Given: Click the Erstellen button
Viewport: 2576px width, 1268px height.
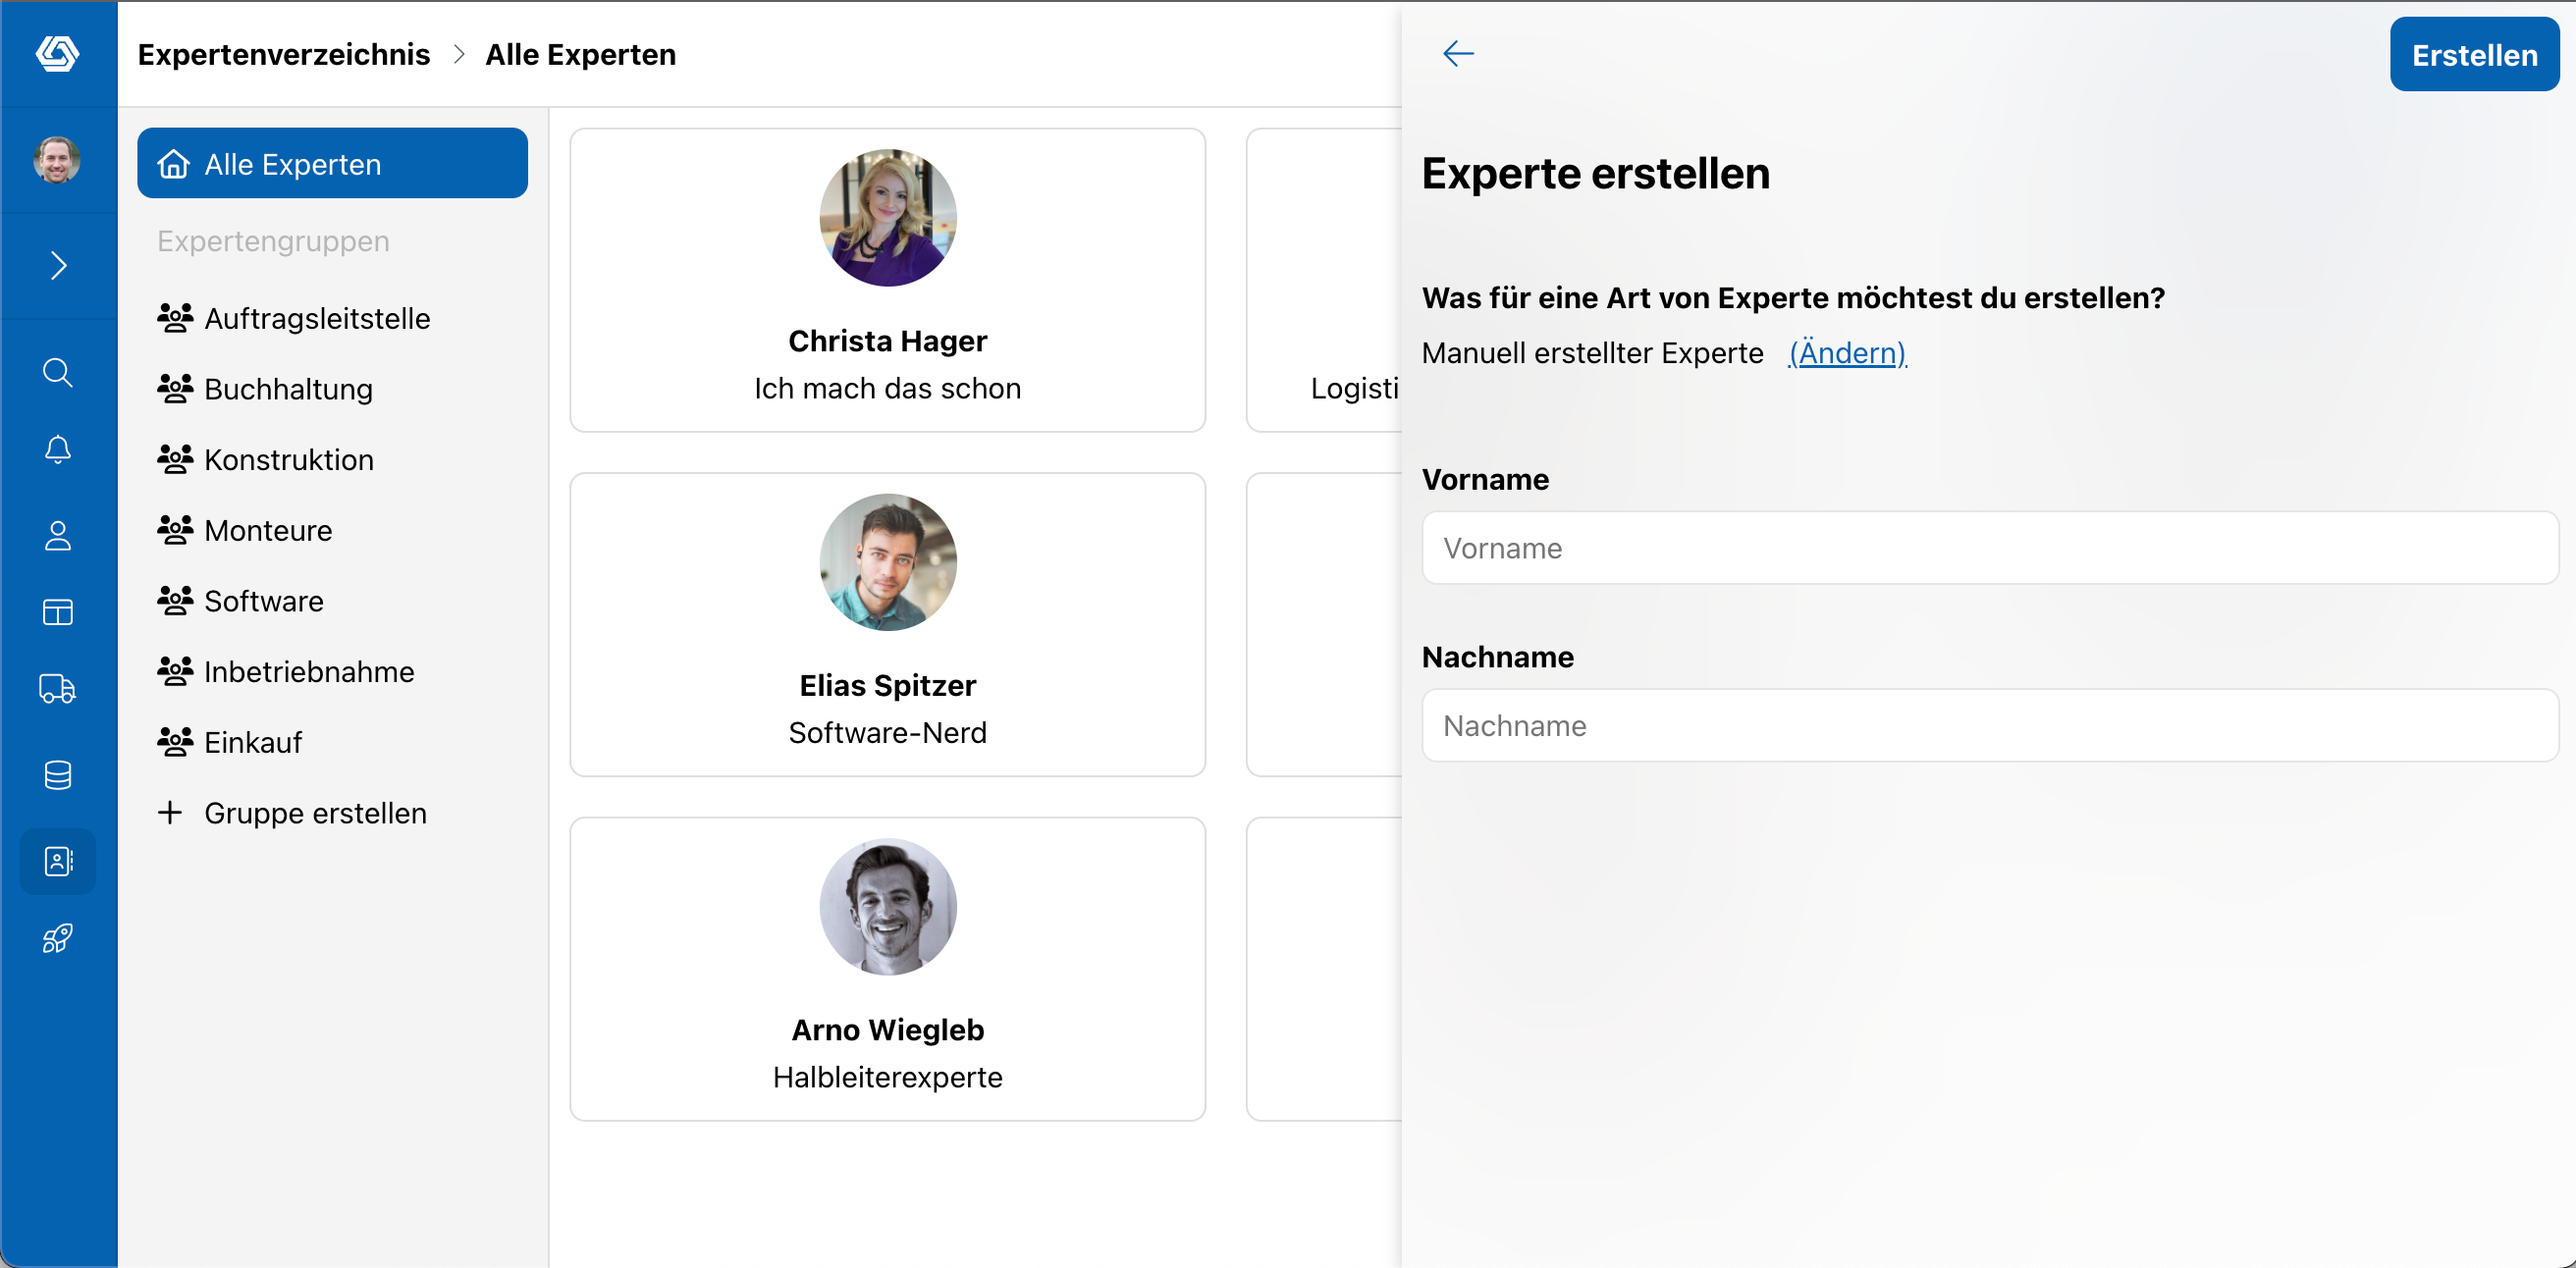Looking at the screenshot, I should click(x=2473, y=54).
